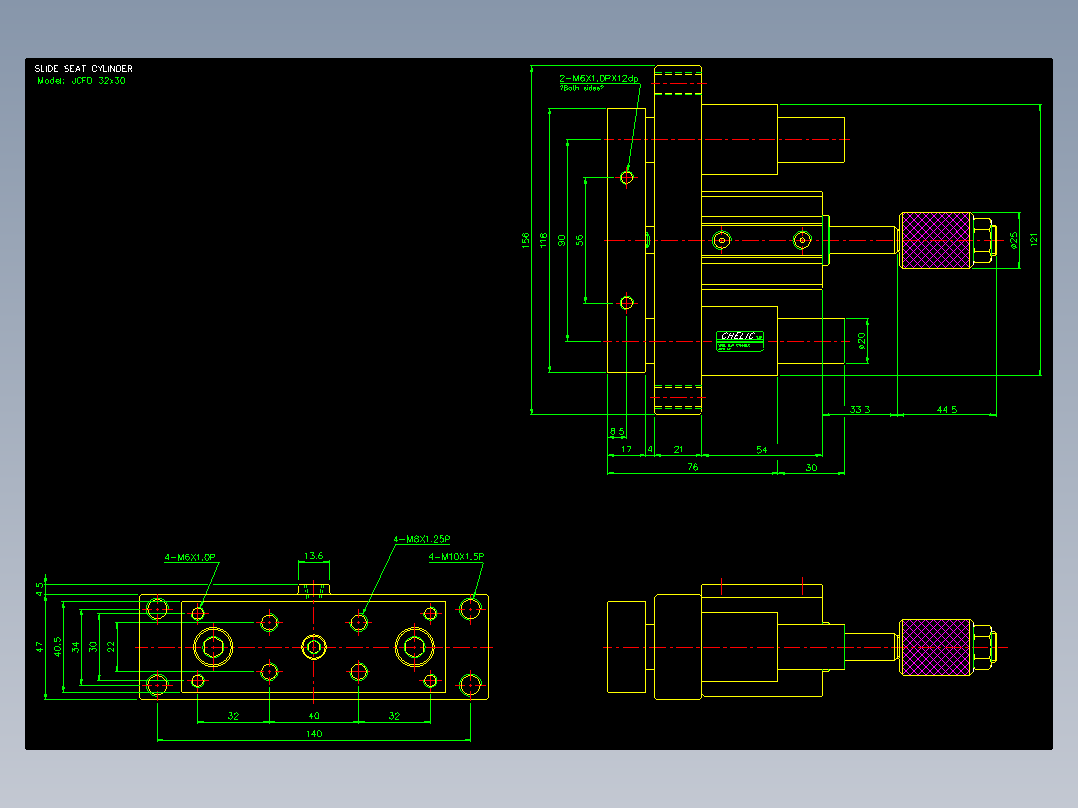The image size is (1078, 808).
Task: Select the 4.5 vertical dimension
Action: tap(40, 589)
